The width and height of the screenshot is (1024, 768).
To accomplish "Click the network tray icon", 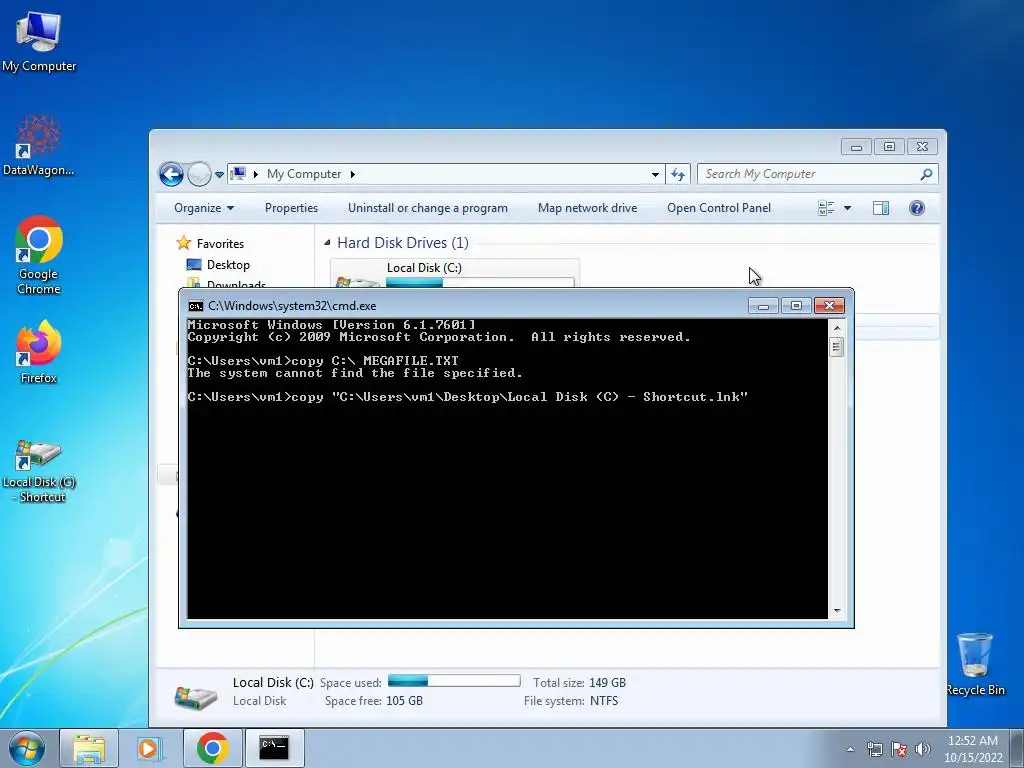I will (874, 749).
